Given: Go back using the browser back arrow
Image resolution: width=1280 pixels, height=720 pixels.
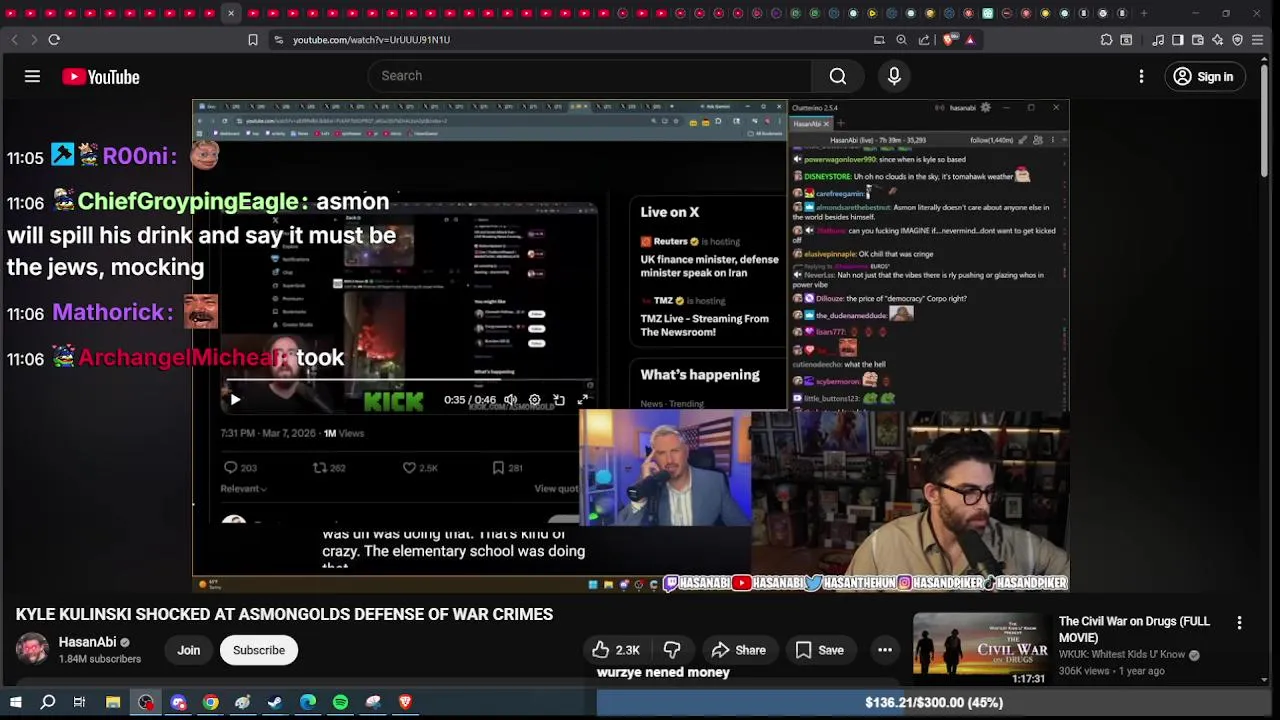Looking at the screenshot, I should coord(14,40).
